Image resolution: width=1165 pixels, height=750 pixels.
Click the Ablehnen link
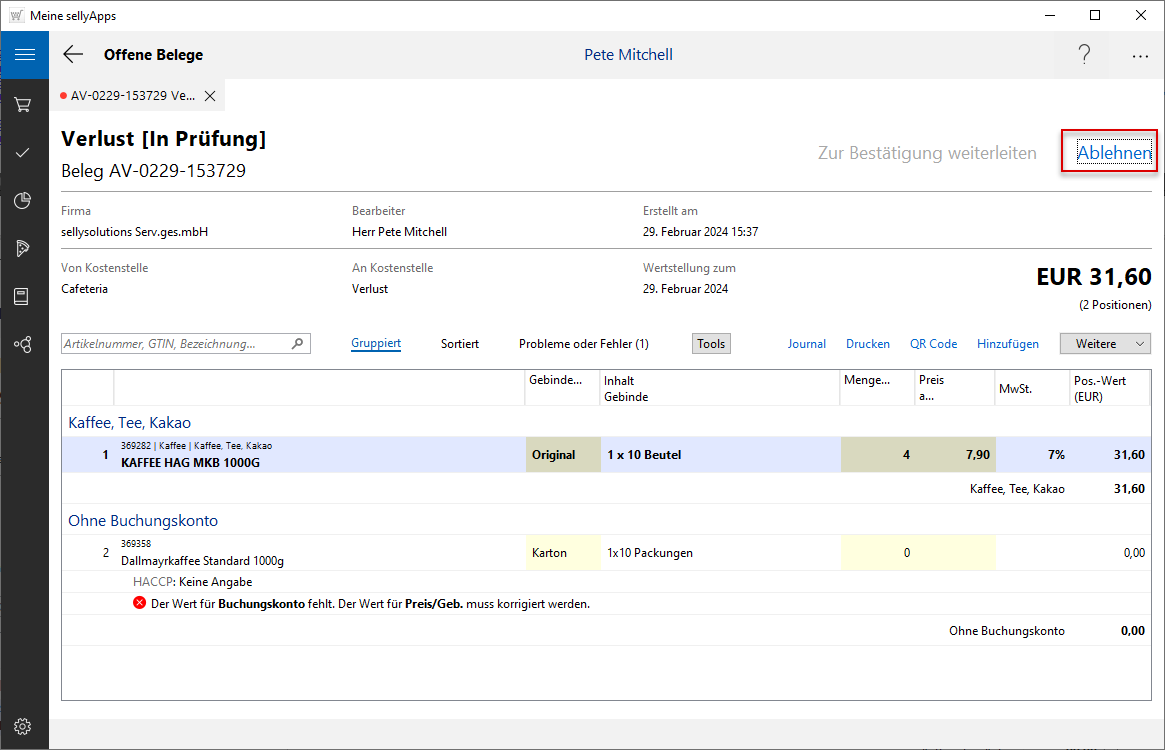pos(1113,153)
